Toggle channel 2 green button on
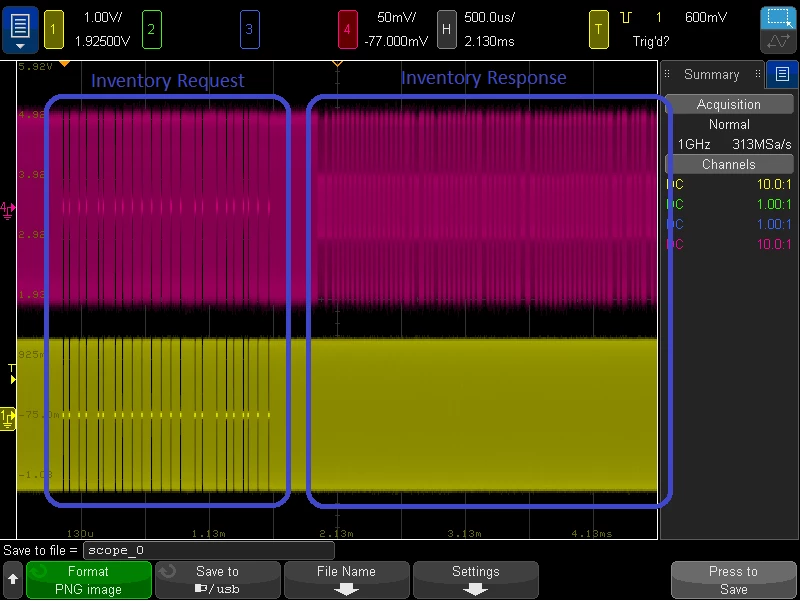 tap(152, 30)
